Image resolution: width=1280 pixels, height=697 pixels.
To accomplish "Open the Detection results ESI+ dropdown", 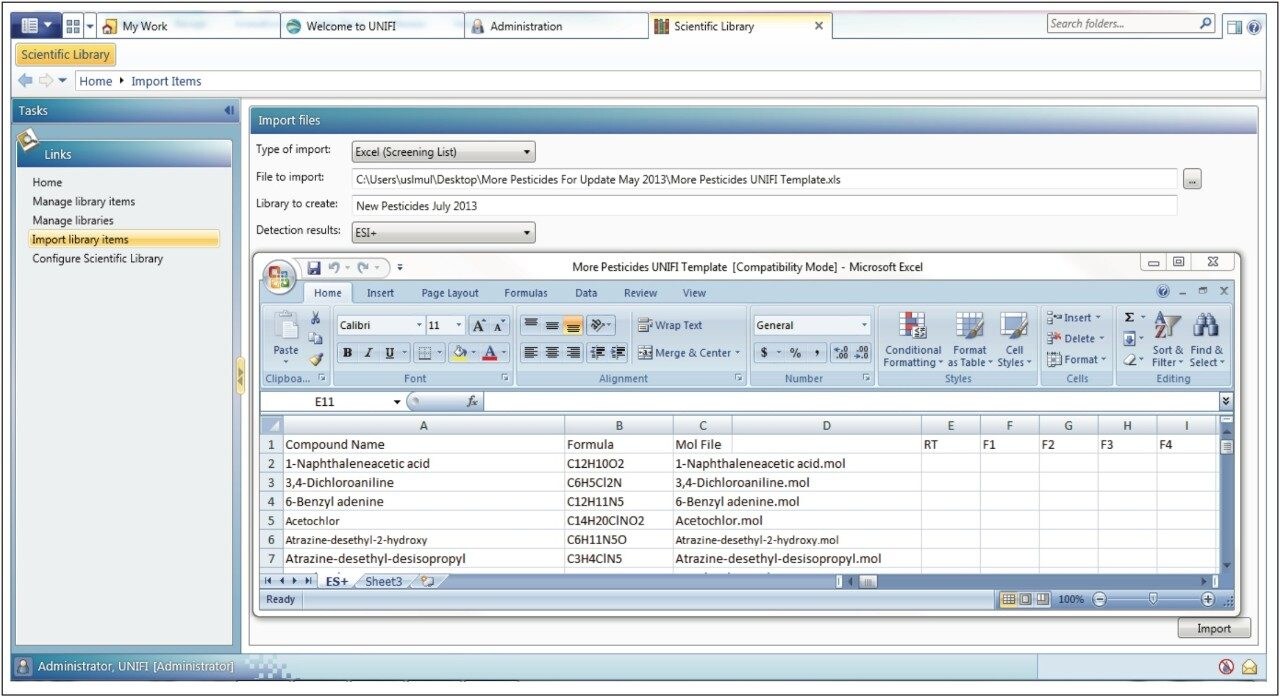I will pos(444,233).
